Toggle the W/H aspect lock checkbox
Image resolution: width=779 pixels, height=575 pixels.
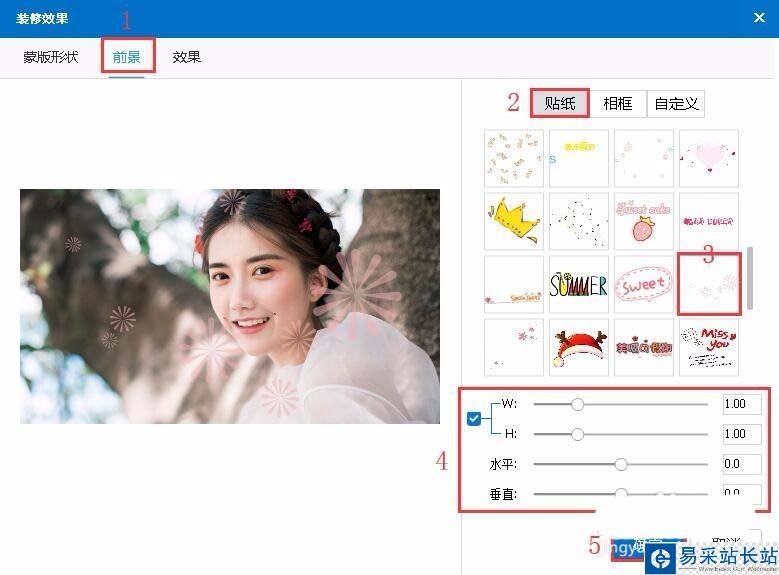click(x=474, y=419)
